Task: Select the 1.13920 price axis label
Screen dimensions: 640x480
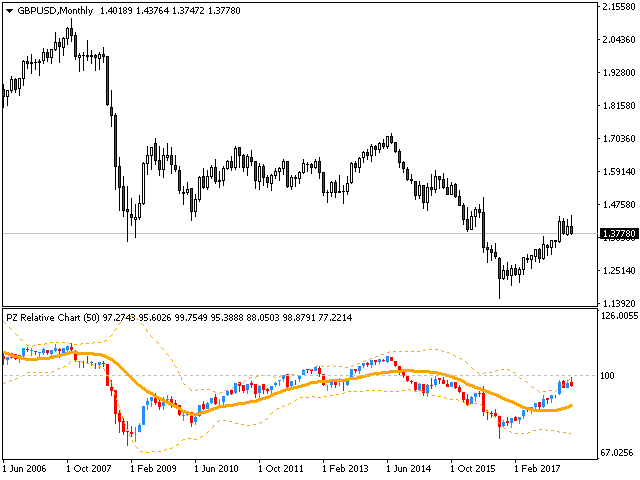Action: 619,304
